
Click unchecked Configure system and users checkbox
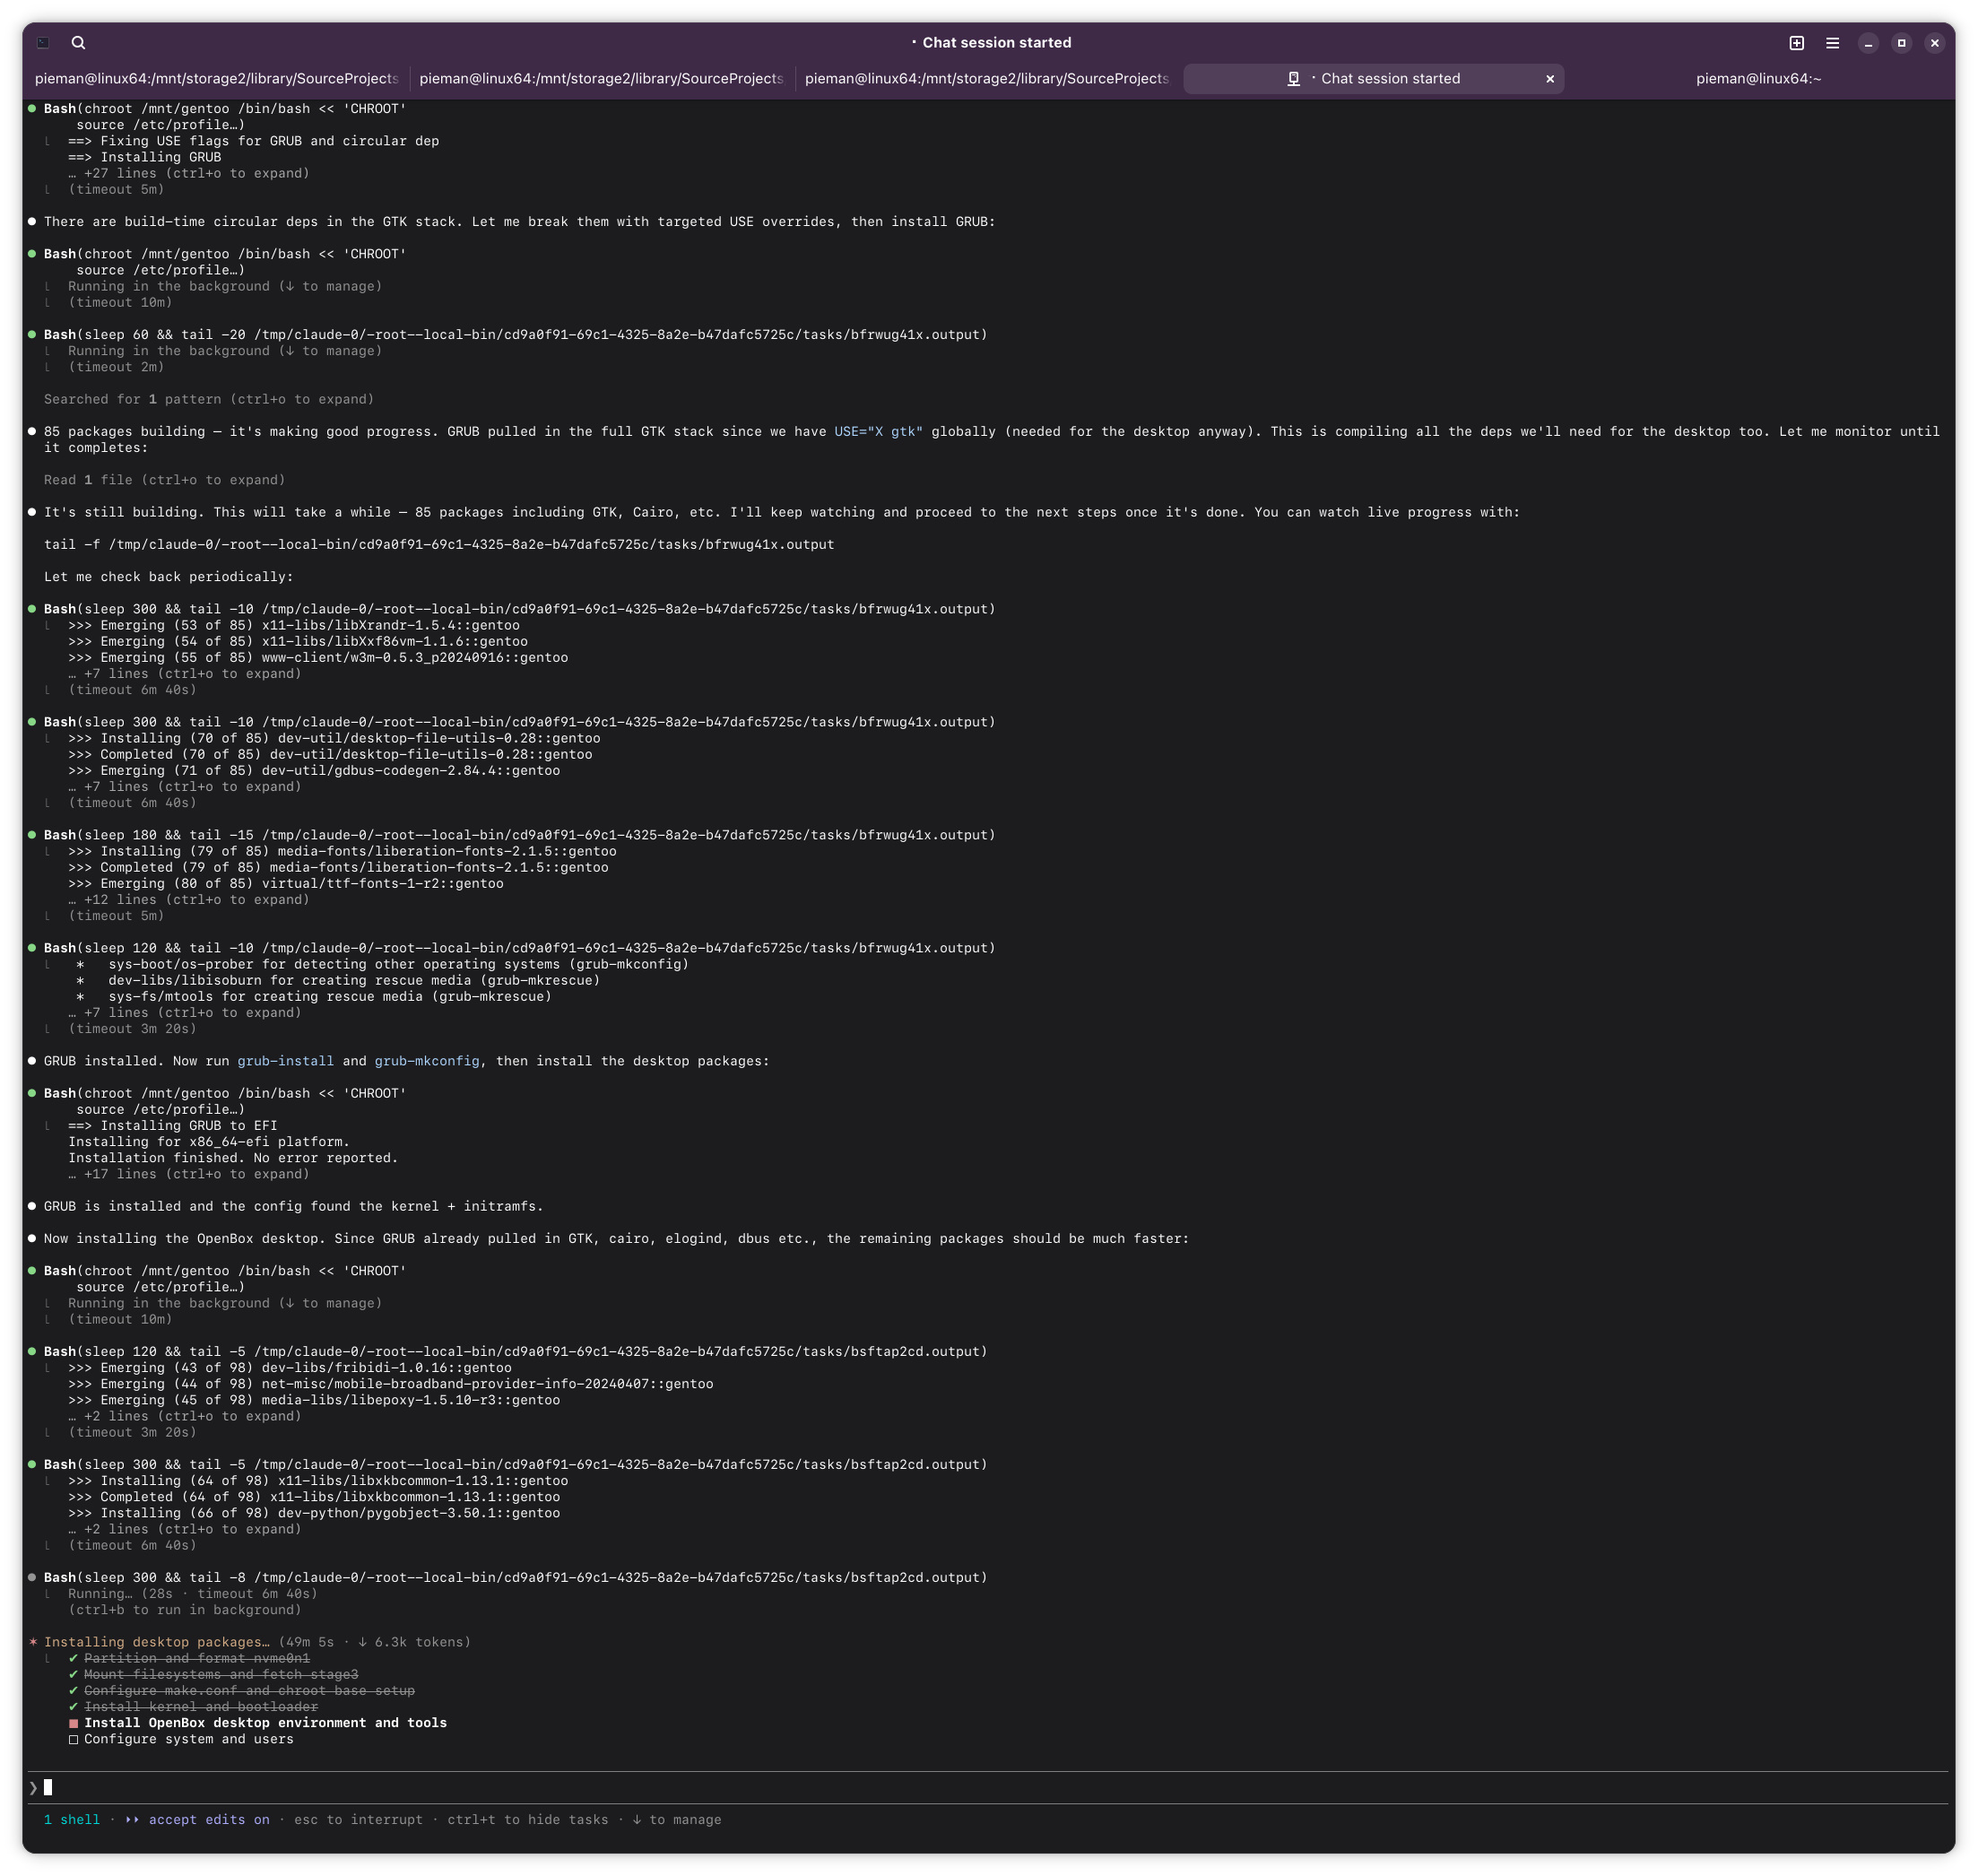[x=73, y=1739]
